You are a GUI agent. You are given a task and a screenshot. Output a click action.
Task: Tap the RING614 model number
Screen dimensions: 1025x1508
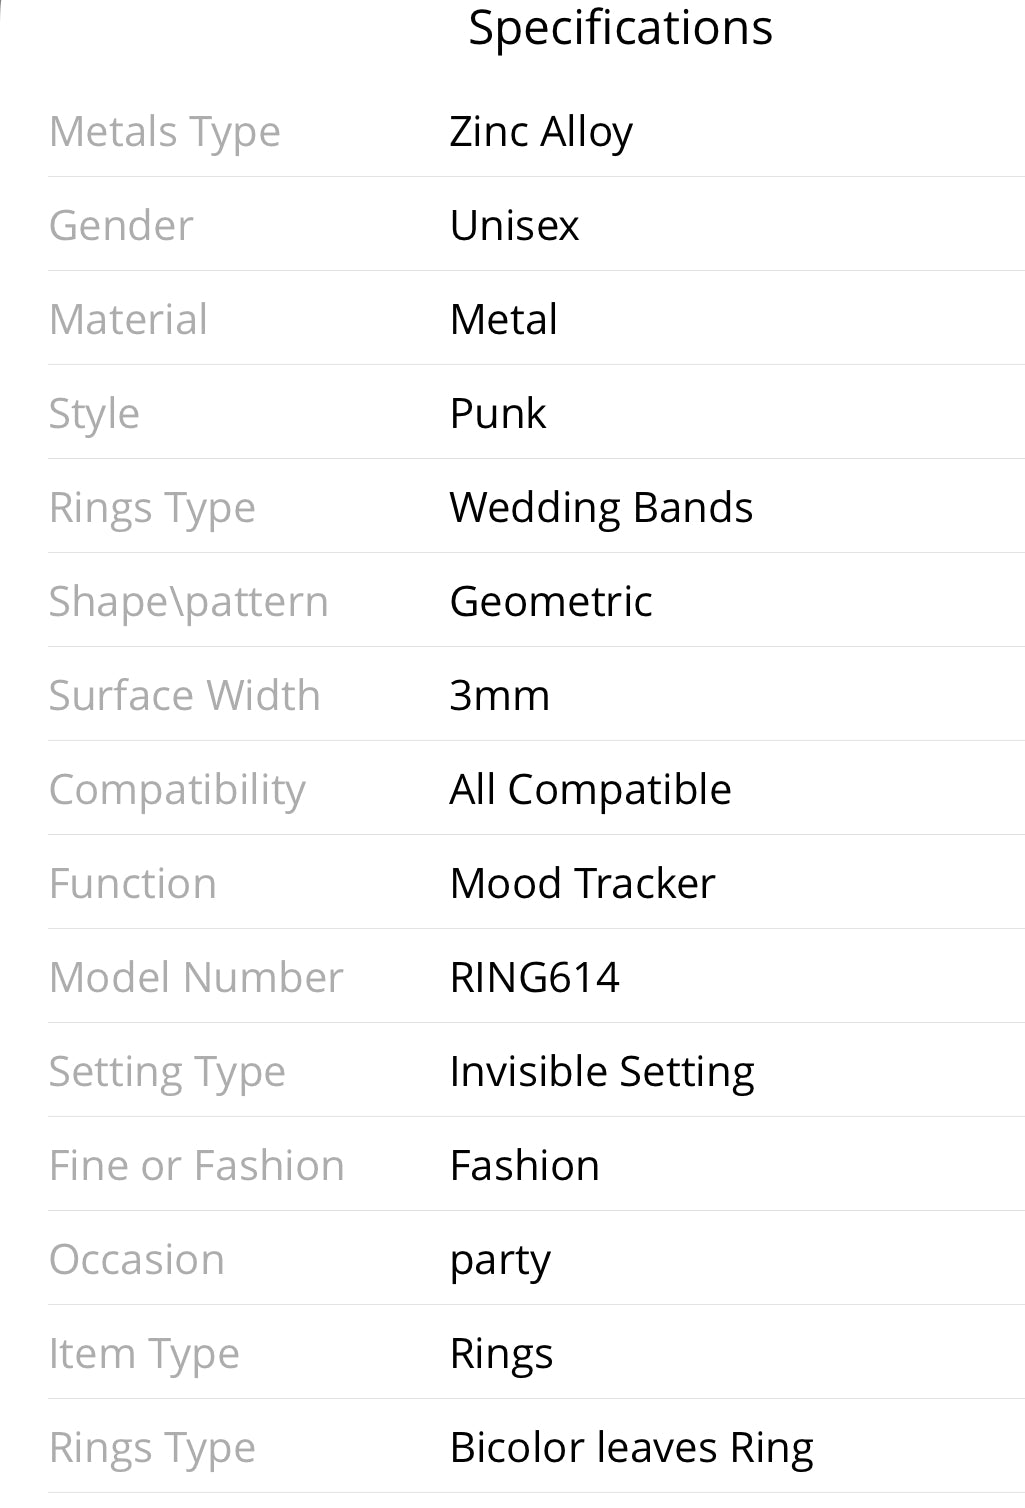click(x=535, y=978)
